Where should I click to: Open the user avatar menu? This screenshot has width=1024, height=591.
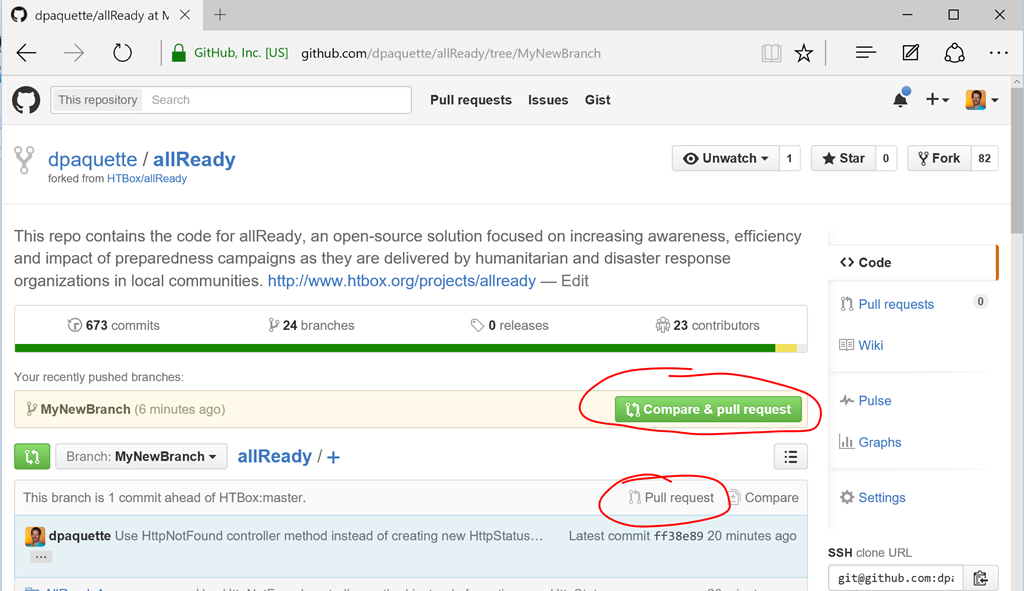[x=982, y=100]
